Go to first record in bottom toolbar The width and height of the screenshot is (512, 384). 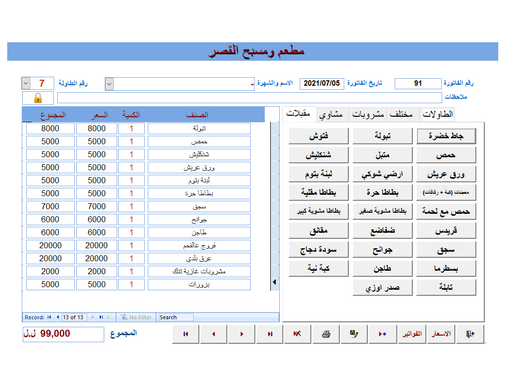tap(186, 334)
